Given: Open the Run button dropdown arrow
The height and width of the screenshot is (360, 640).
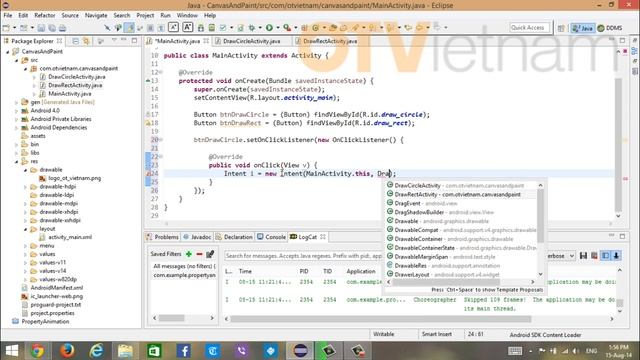Looking at the screenshot, I should click(277, 28).
